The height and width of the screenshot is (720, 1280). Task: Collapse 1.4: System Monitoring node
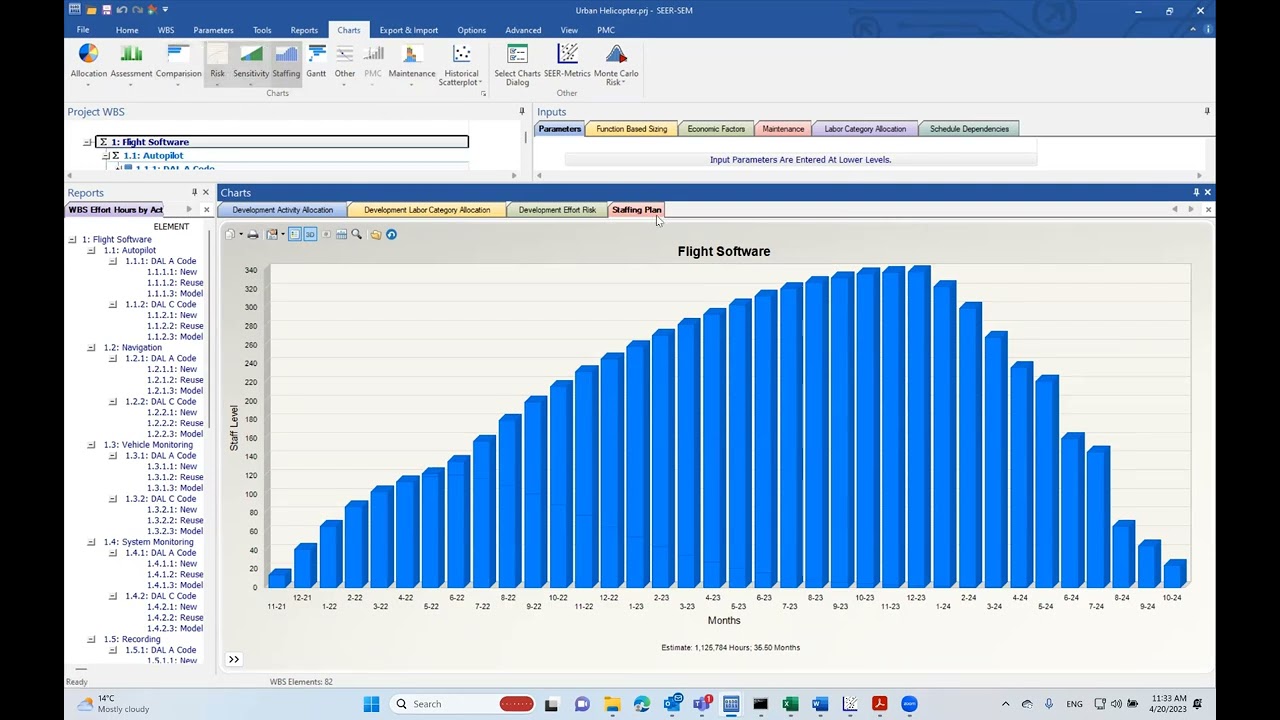[91, 542]
